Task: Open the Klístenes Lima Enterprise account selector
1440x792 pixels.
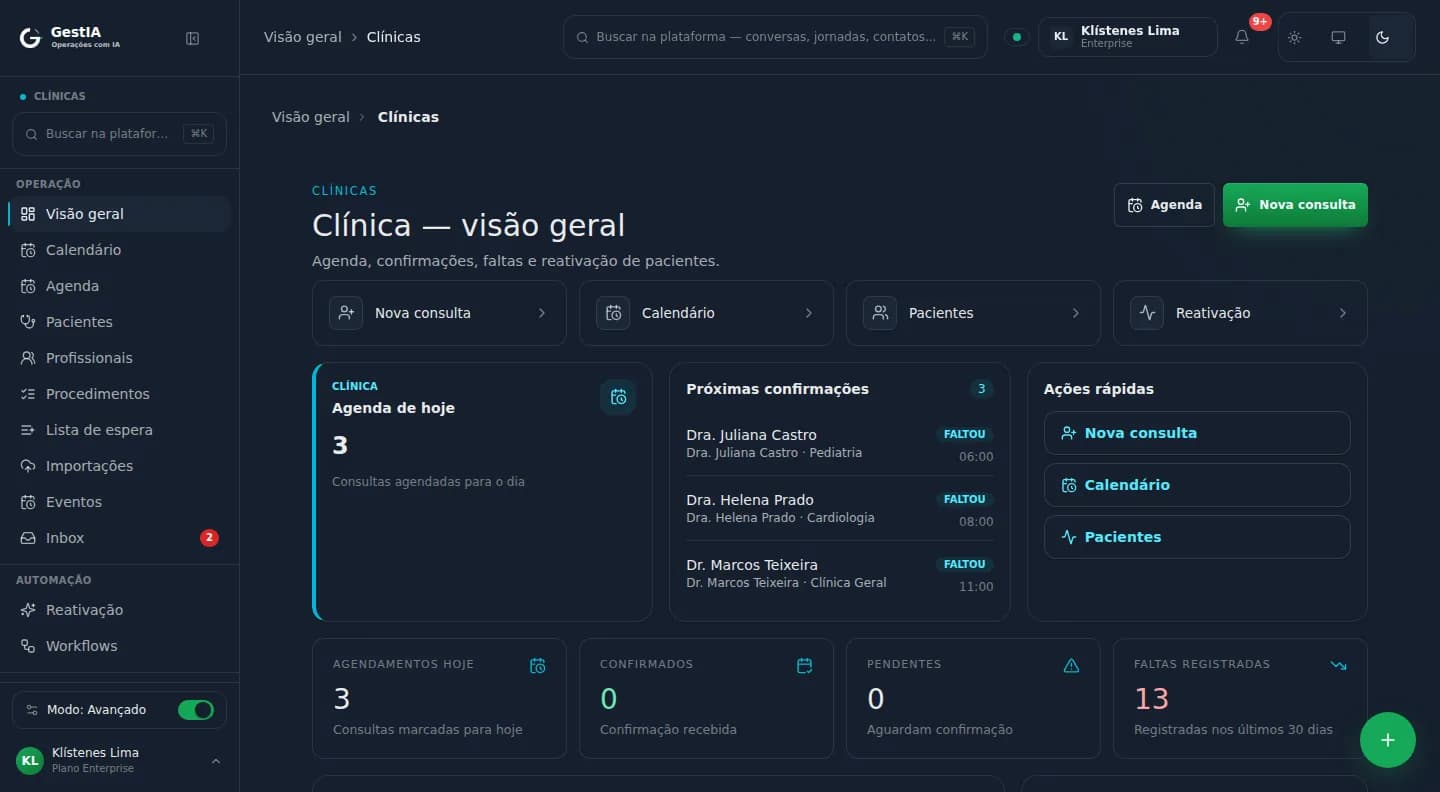Action: click(1128, 37)
